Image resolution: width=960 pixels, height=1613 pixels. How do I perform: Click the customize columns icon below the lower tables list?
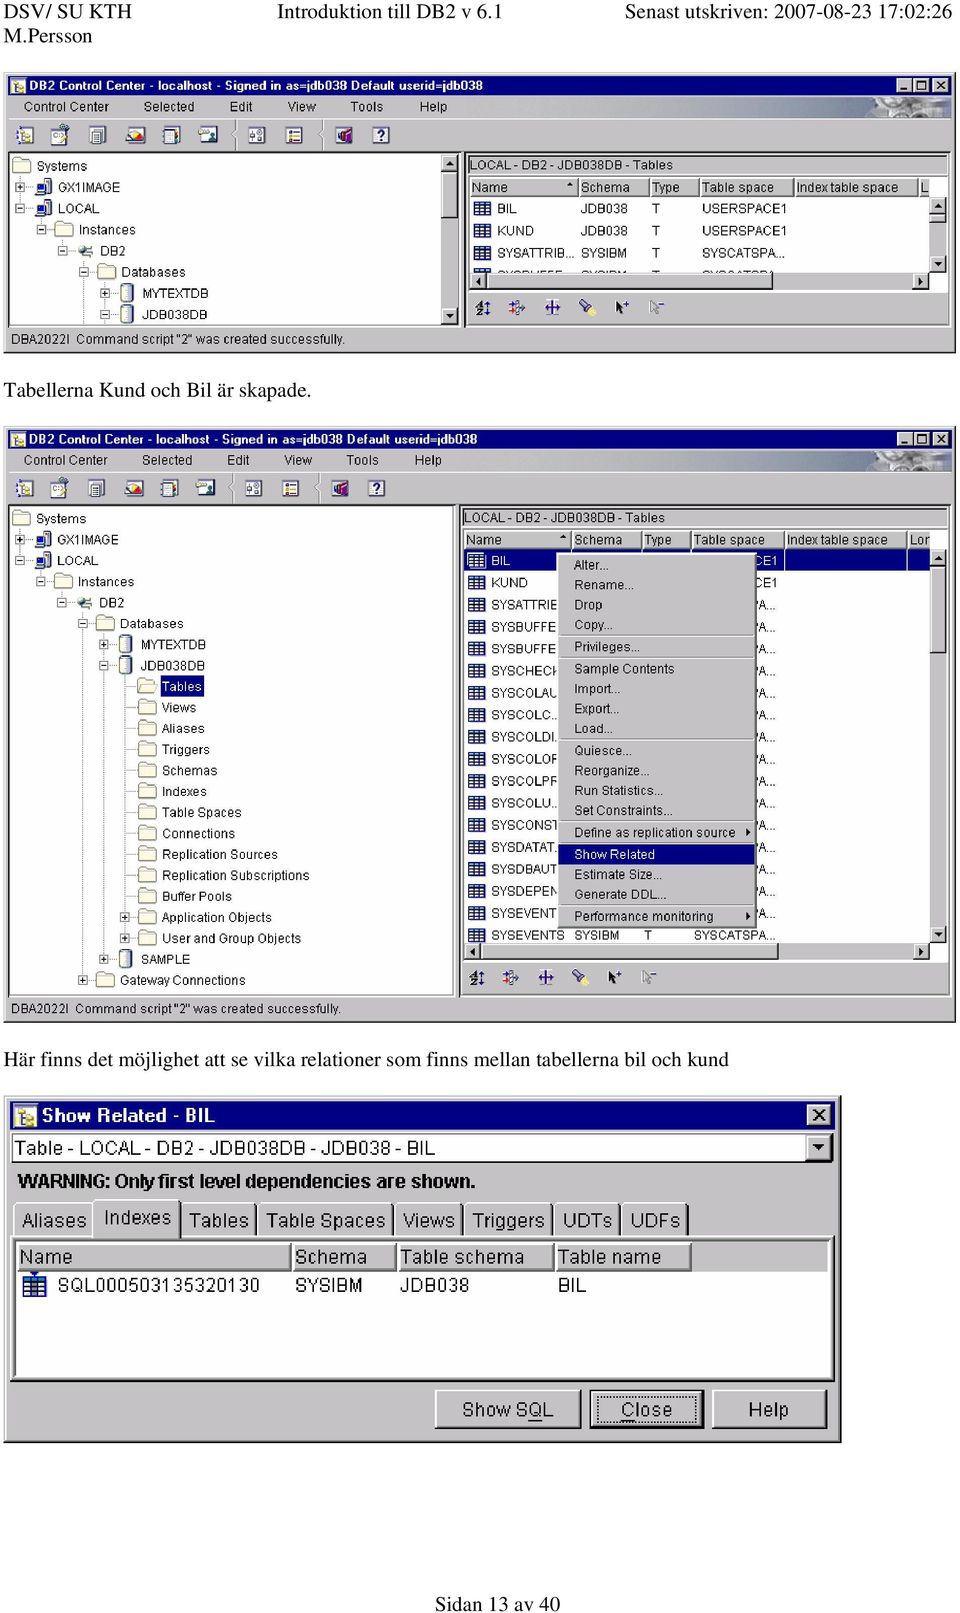click(546, 977)
